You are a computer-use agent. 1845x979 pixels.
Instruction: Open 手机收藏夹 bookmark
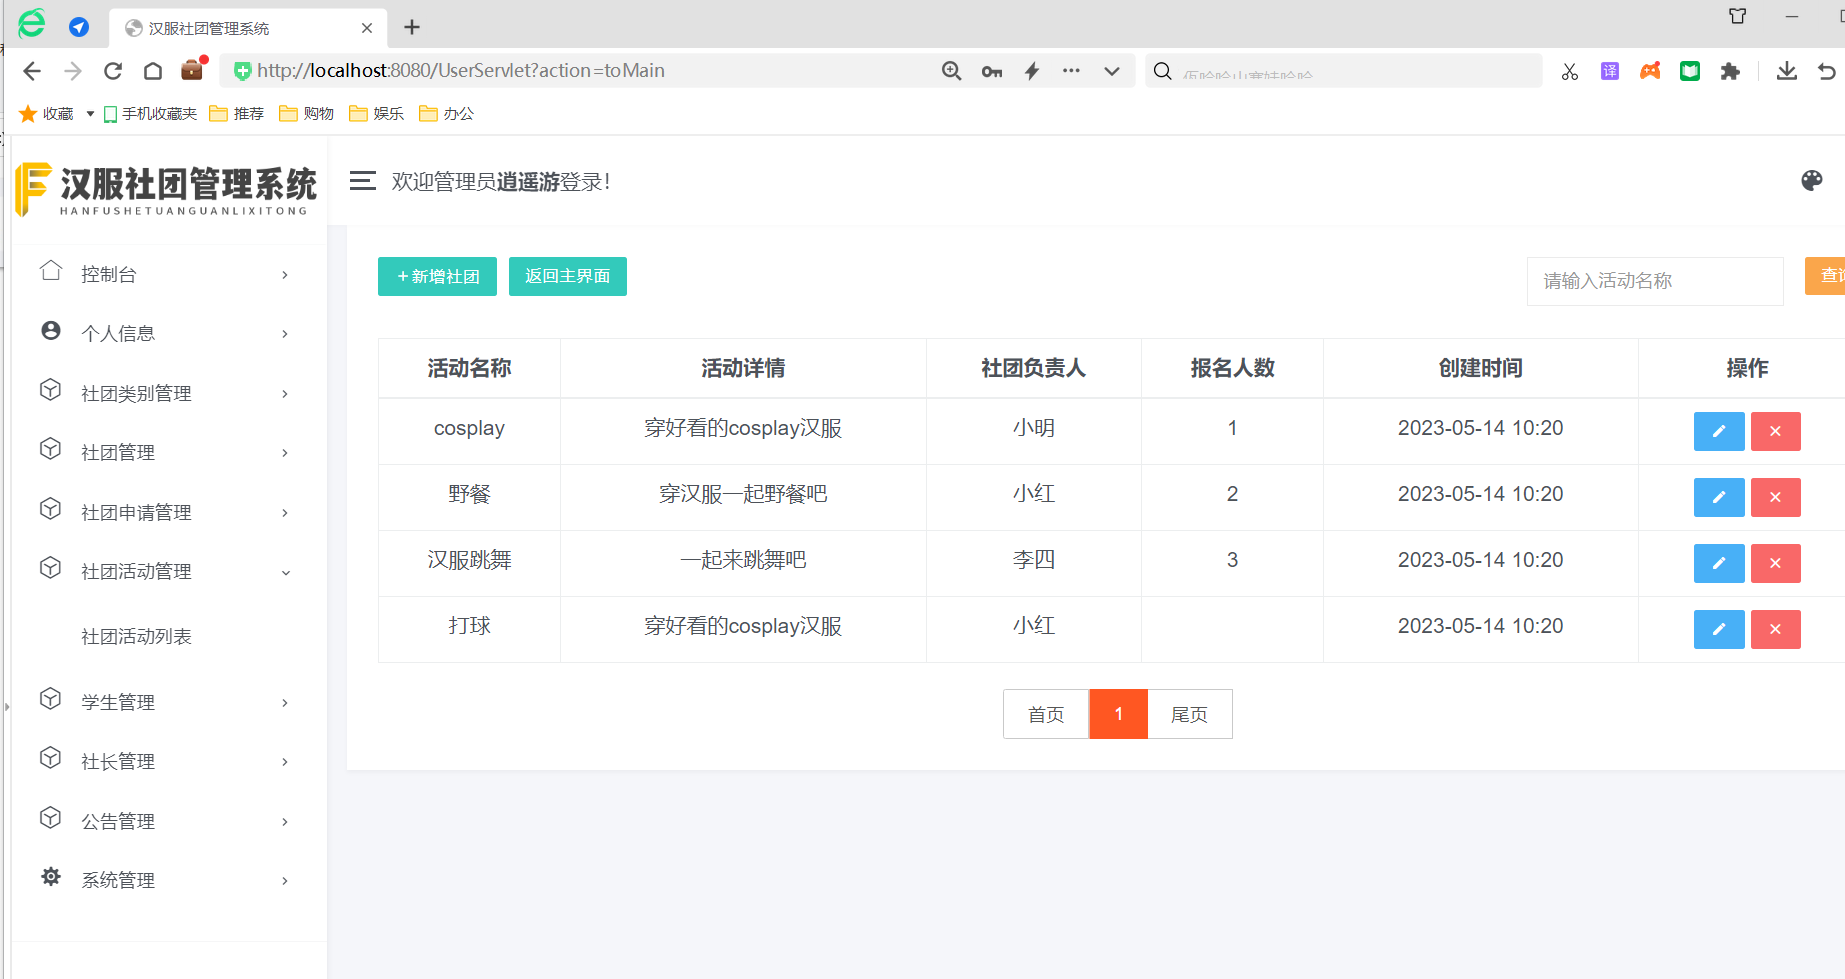[x=150, y=114]
